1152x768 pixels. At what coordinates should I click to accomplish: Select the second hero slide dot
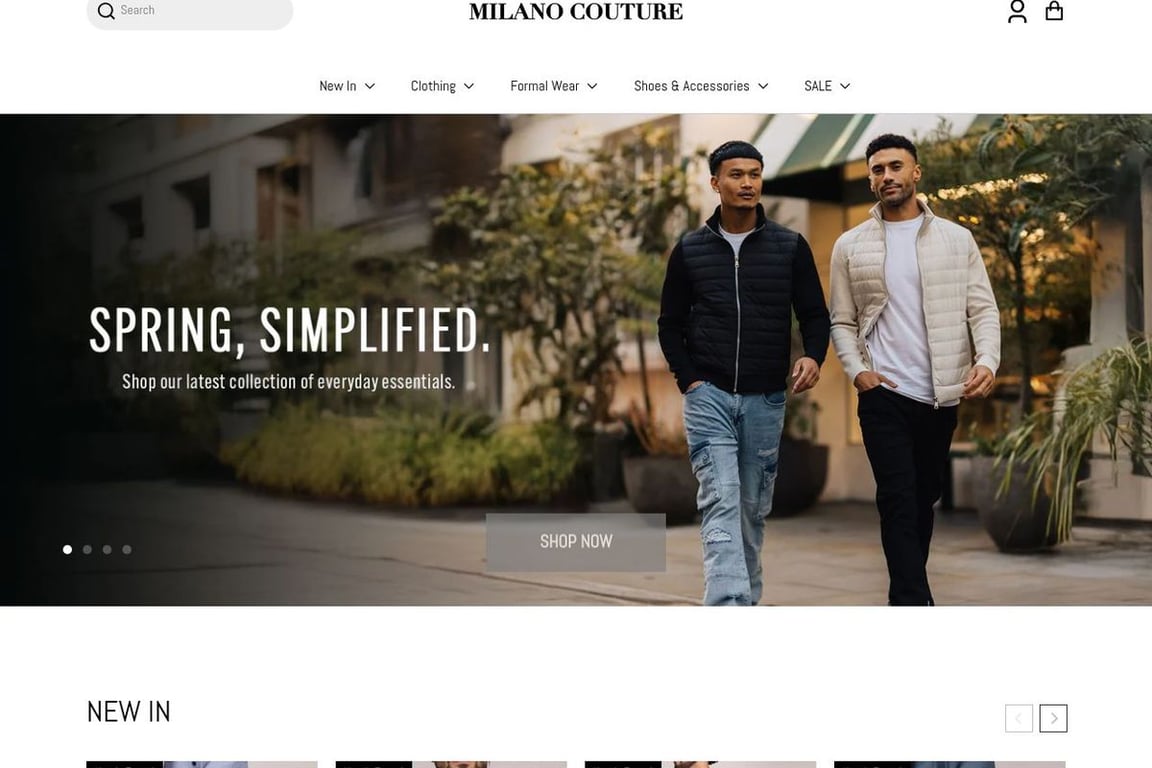pos(87,550)
